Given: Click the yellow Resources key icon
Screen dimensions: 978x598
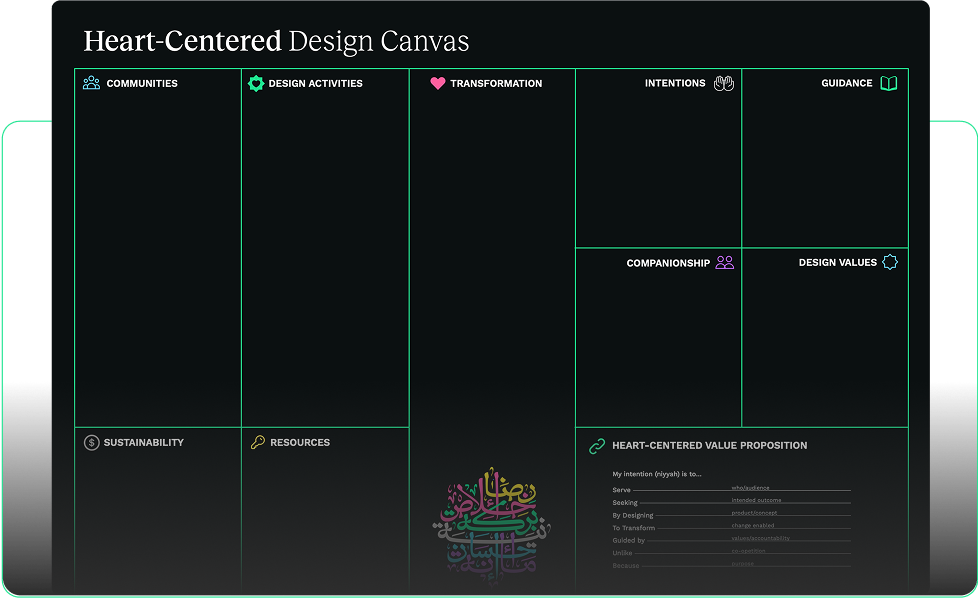Looking at the screenshot, I should (x=258, y=442).
